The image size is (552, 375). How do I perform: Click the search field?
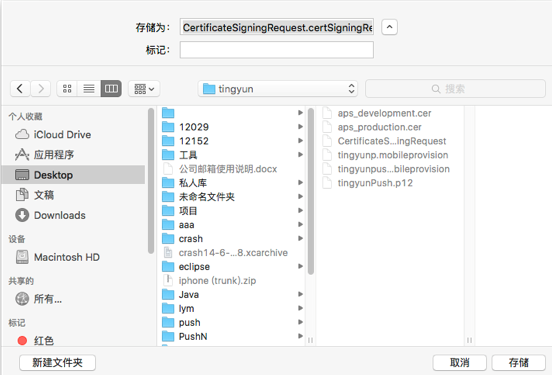[455, 89]
